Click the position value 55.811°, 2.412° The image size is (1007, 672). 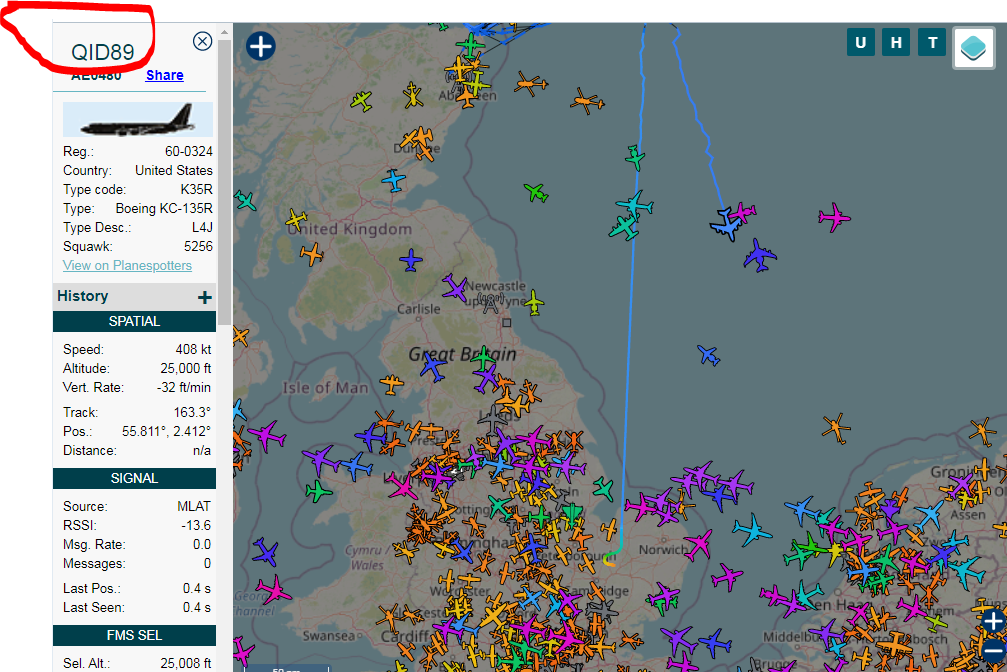coord(166,432)
